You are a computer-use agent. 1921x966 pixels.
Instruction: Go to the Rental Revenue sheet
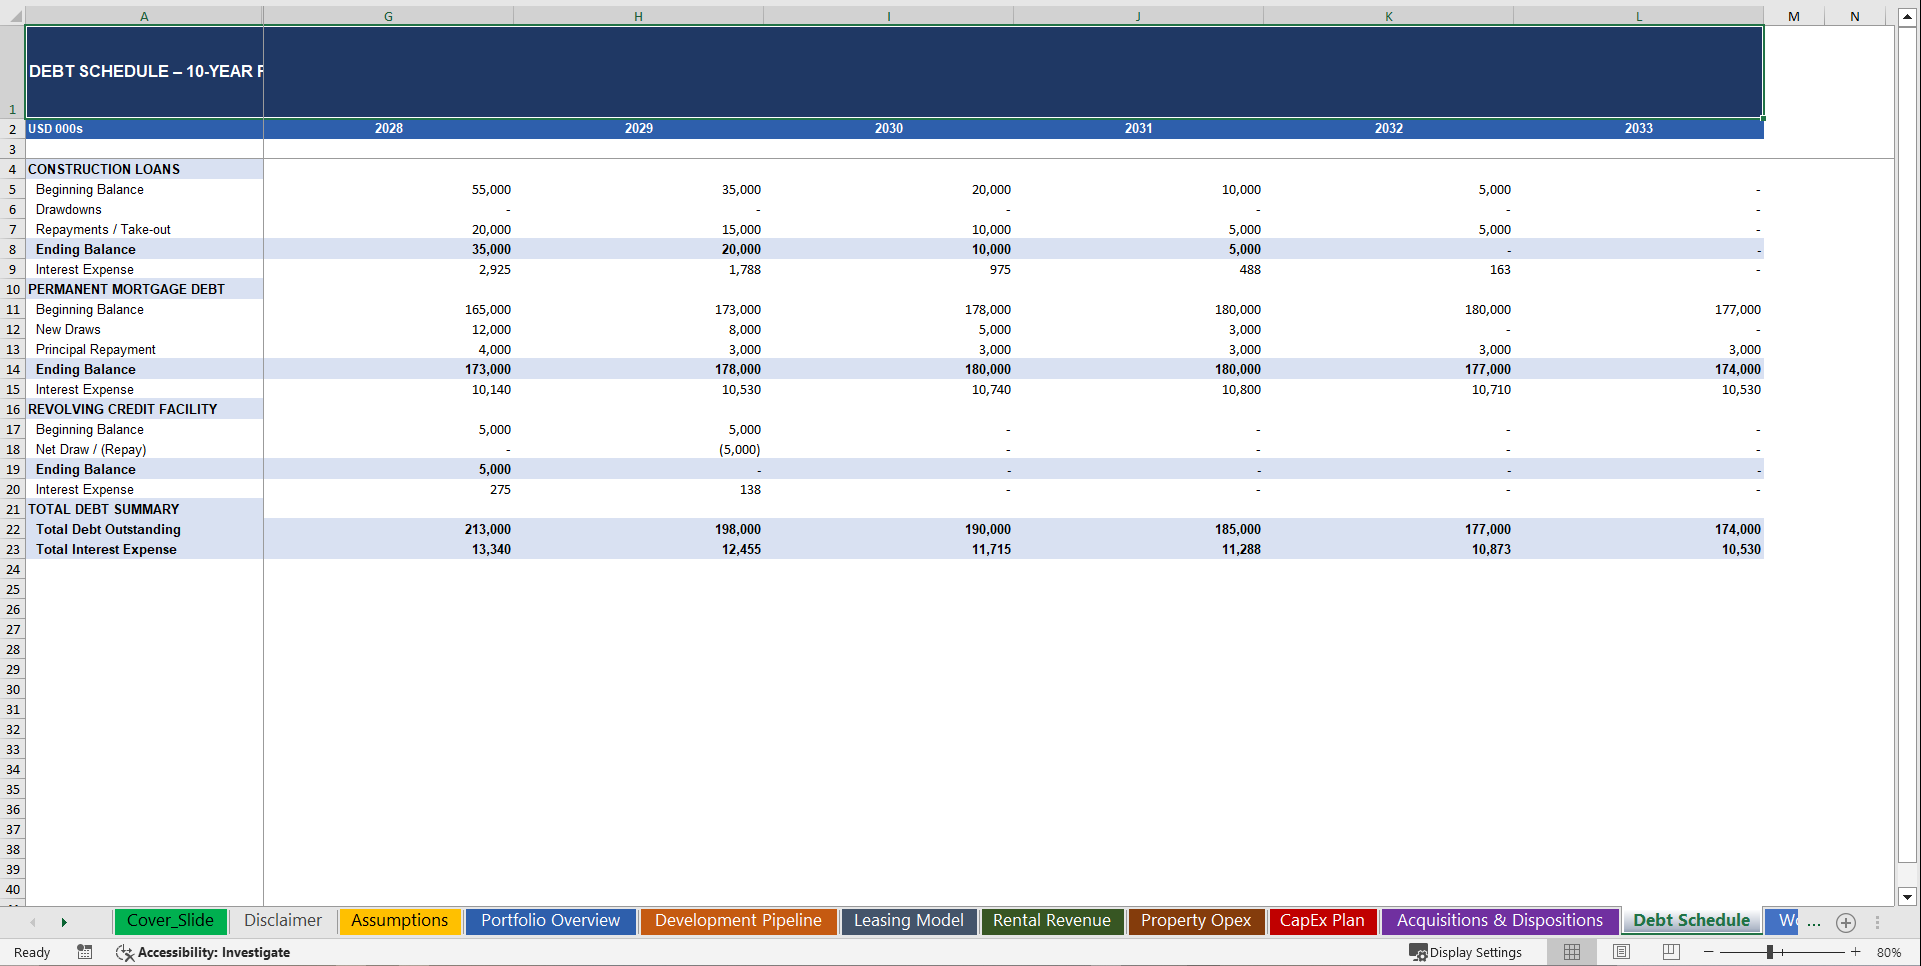coord(1052,920)
